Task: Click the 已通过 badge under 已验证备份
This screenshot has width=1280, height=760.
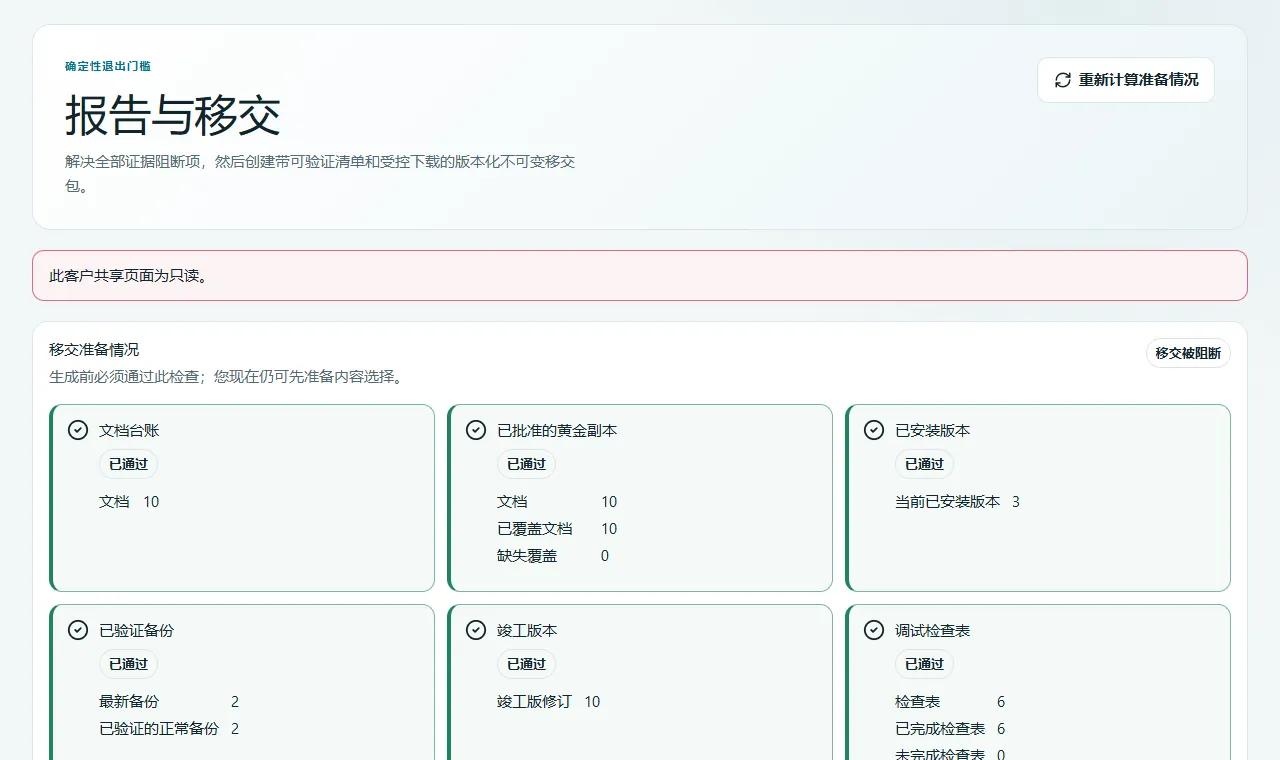Action: (x=128, y=664)
